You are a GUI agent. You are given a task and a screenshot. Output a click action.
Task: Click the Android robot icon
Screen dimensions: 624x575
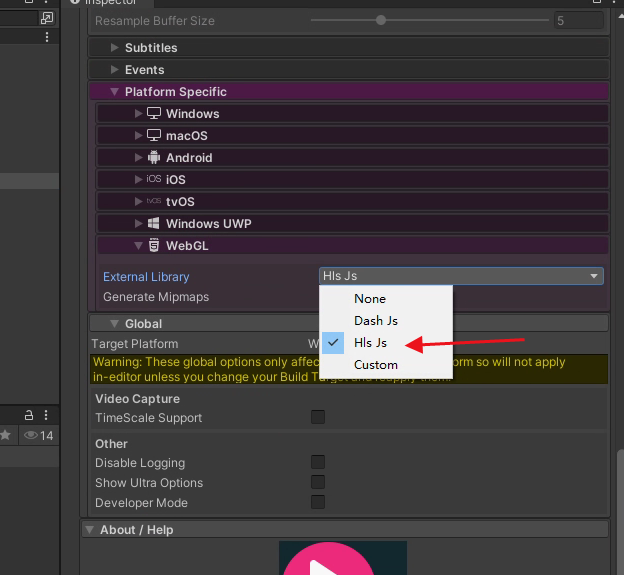coord(154,158)
